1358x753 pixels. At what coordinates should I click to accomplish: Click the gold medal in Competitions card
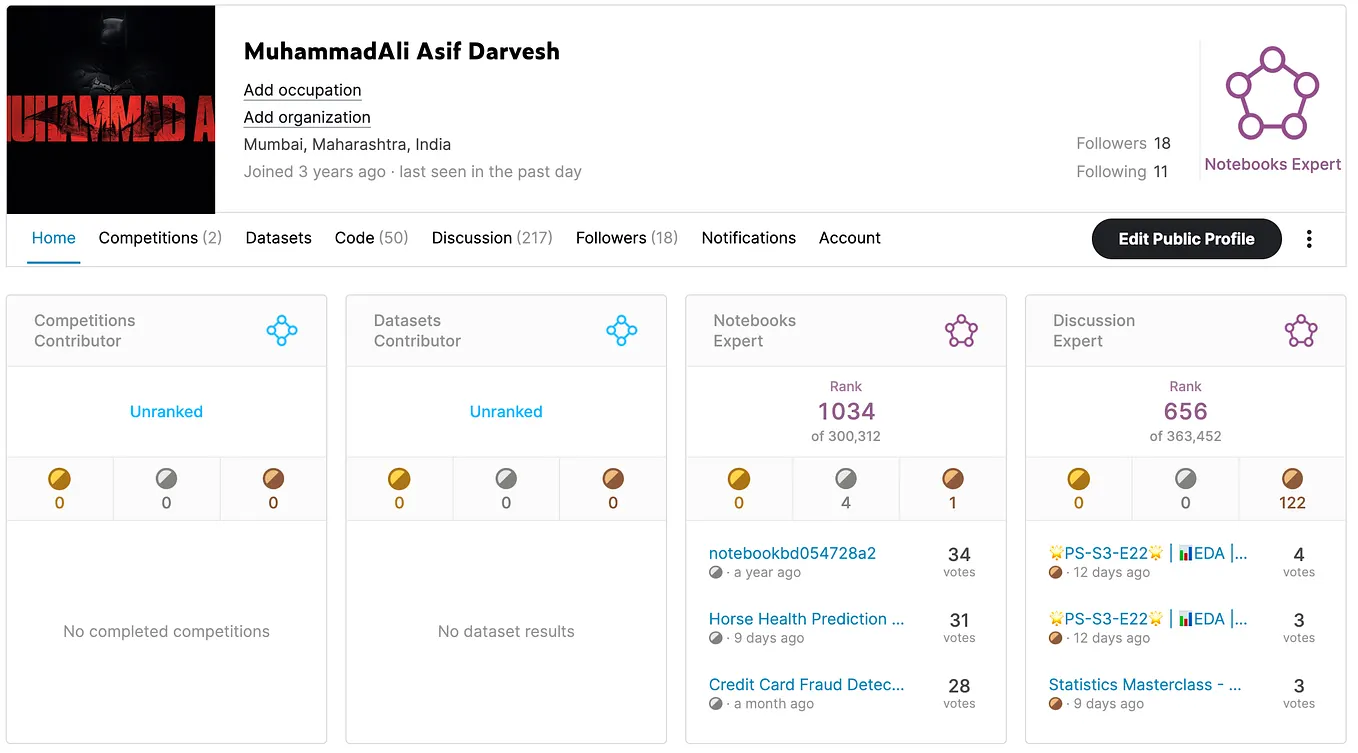tap(59, 480)
